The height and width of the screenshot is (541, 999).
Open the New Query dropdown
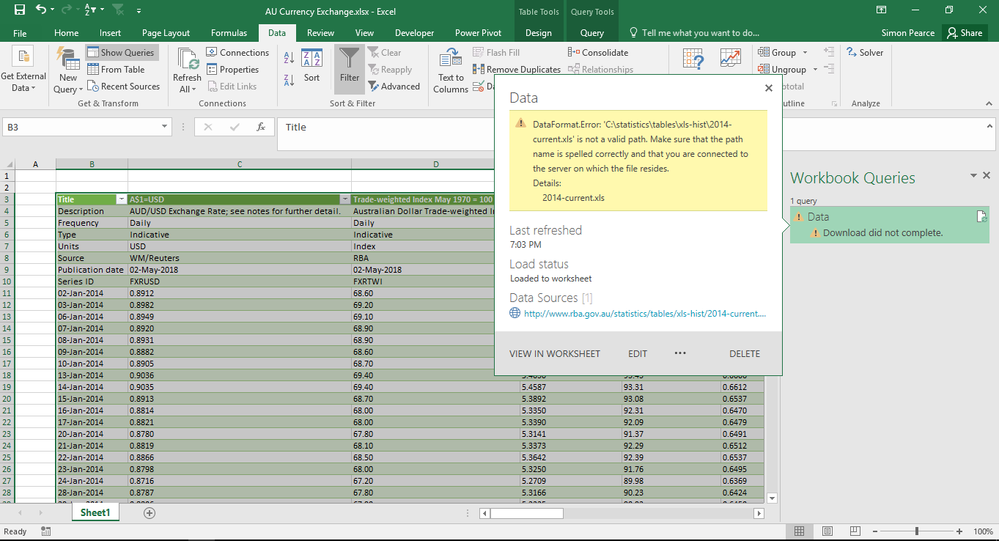pos(68,70)
